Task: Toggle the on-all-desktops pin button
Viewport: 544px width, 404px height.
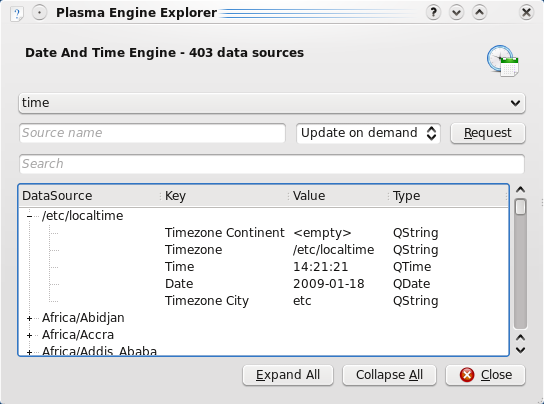Action: point(40,13)
